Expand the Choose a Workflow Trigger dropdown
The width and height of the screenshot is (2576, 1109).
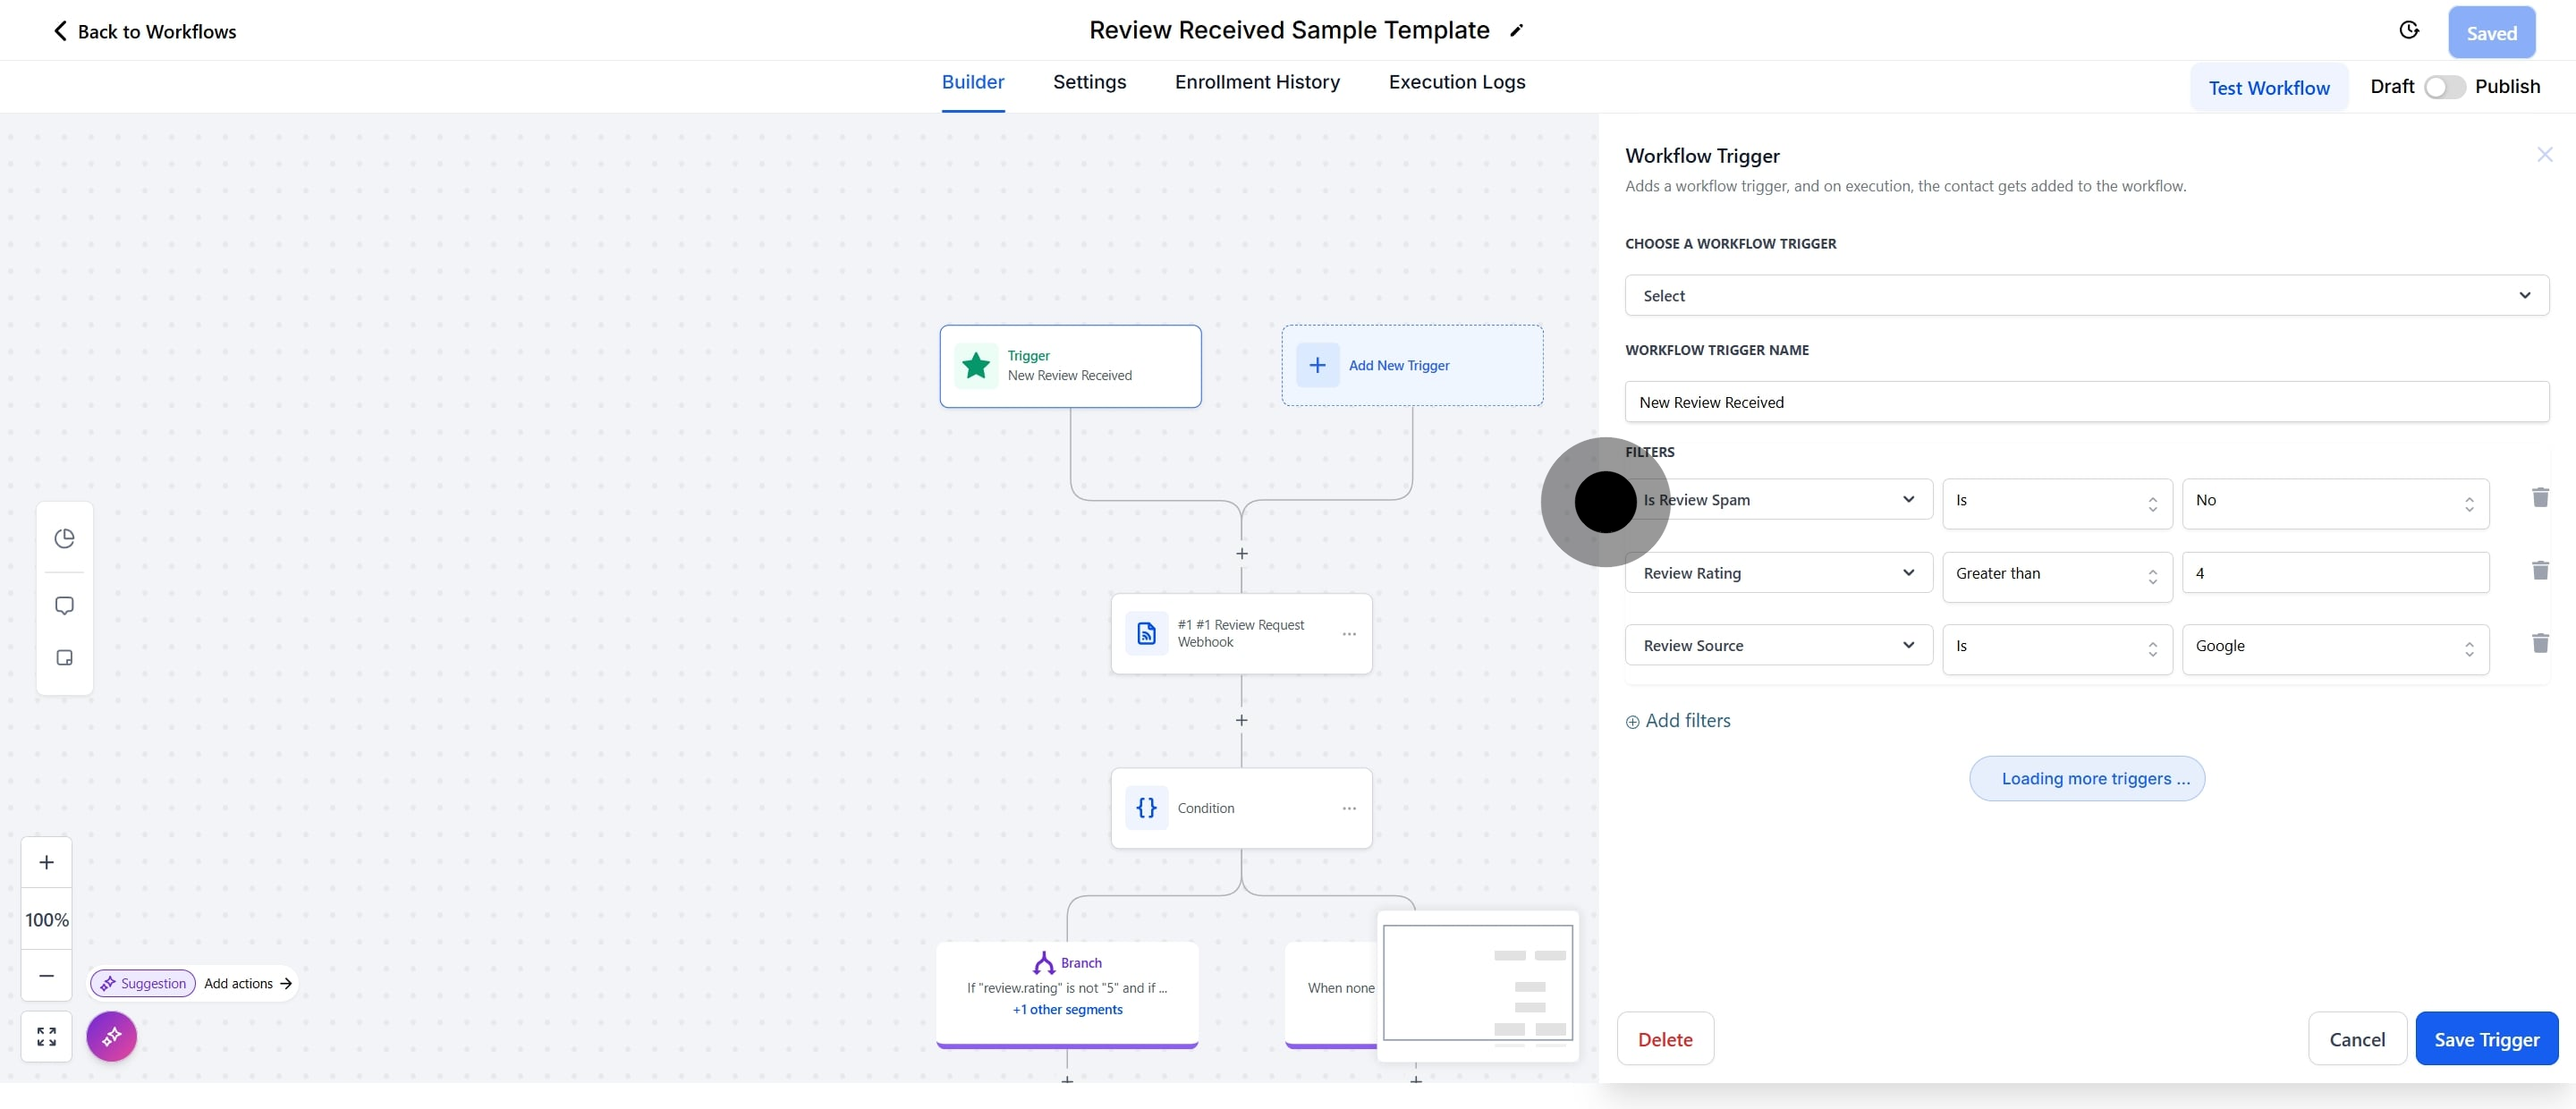click(2086, 296)
